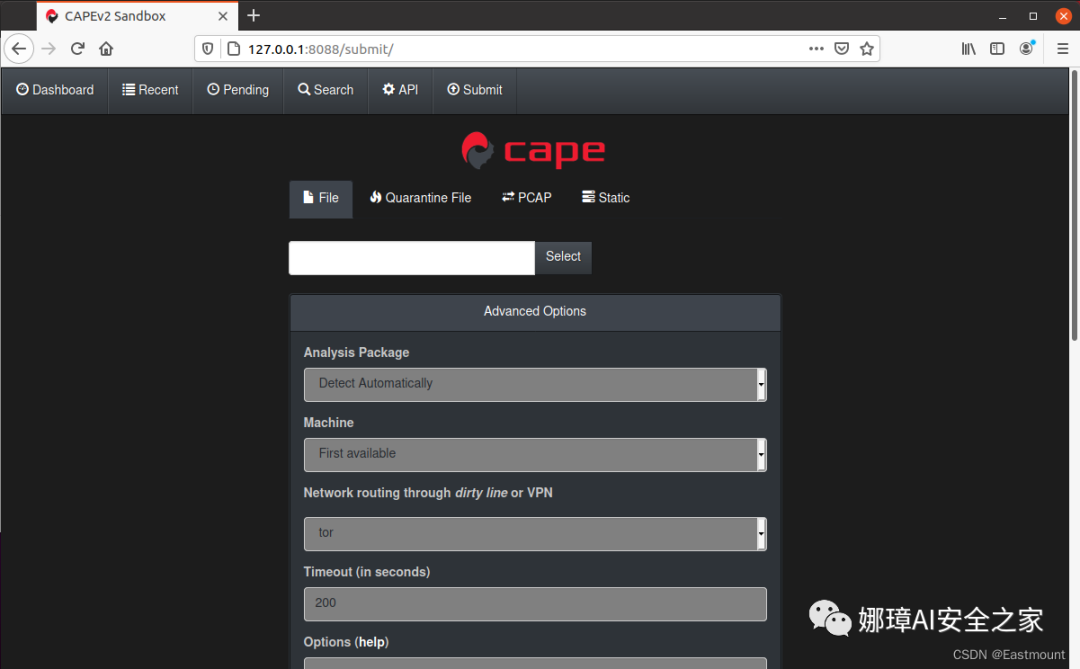
Task: Click the Timeout seconds field
Action: 535,604
